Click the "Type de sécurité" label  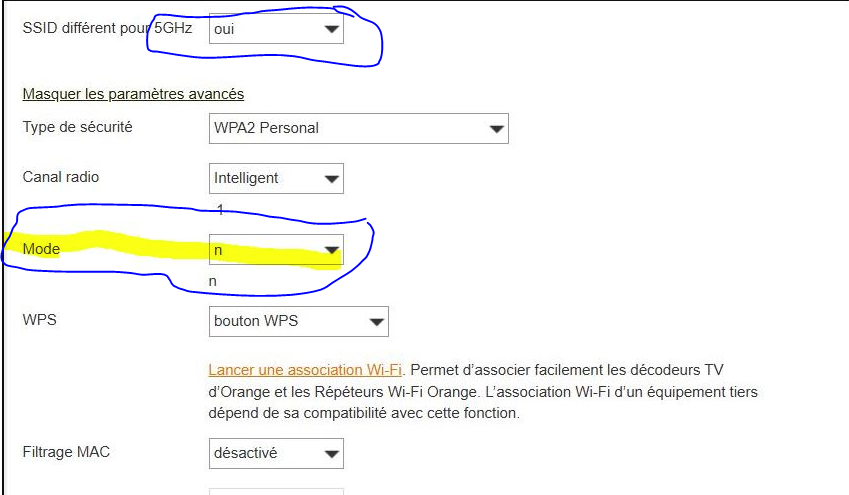tap(77, 127)
